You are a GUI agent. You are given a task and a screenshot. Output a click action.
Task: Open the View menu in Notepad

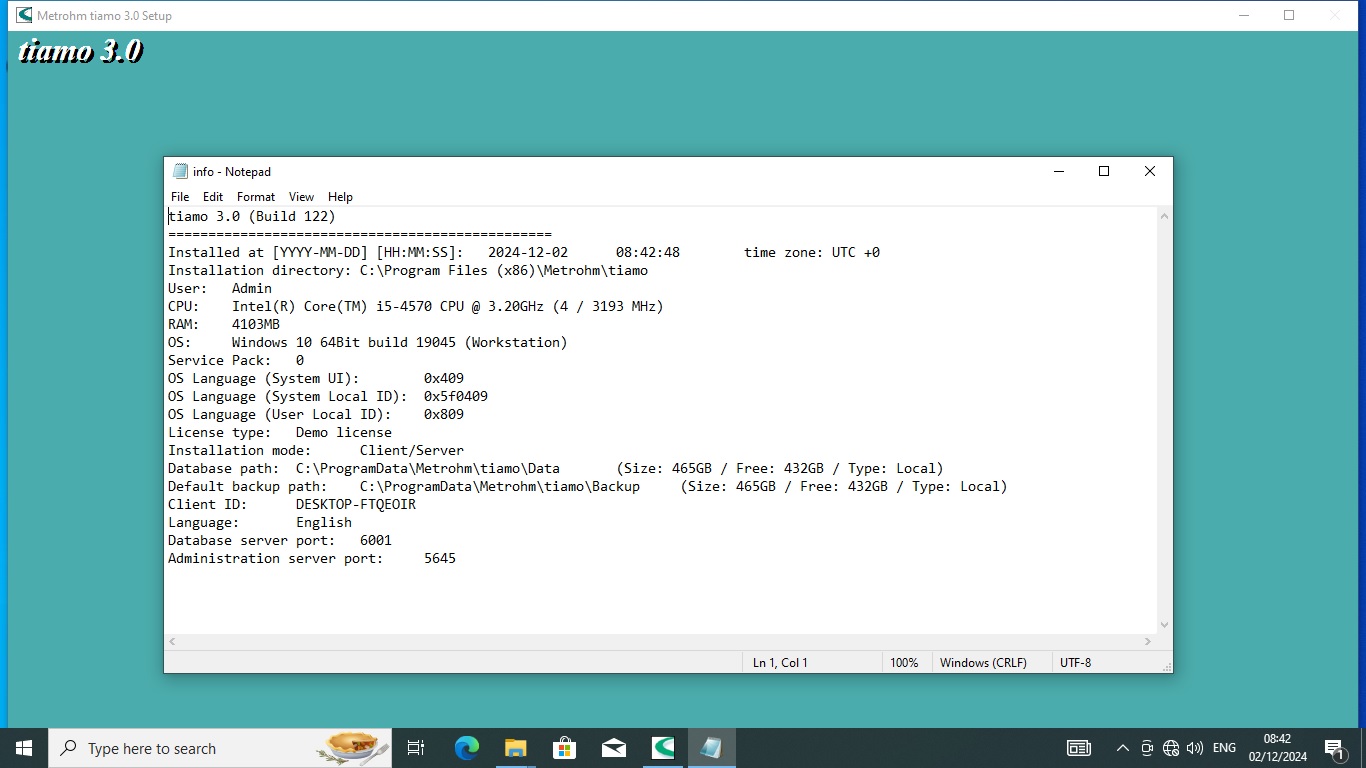point(301,197)
